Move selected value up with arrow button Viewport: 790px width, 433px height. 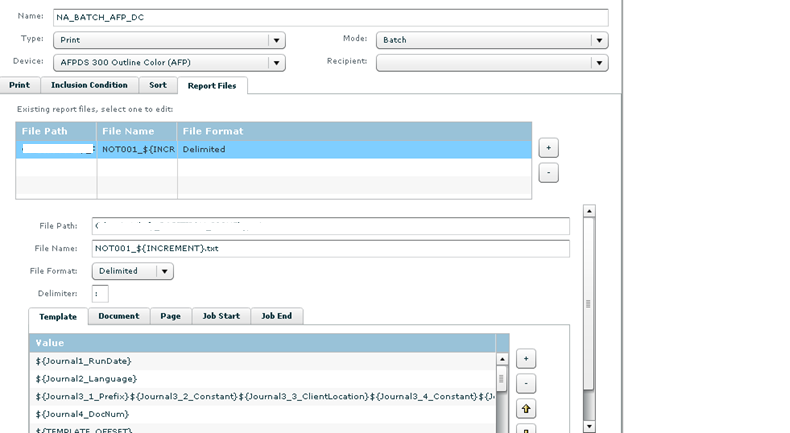point(526,408)
